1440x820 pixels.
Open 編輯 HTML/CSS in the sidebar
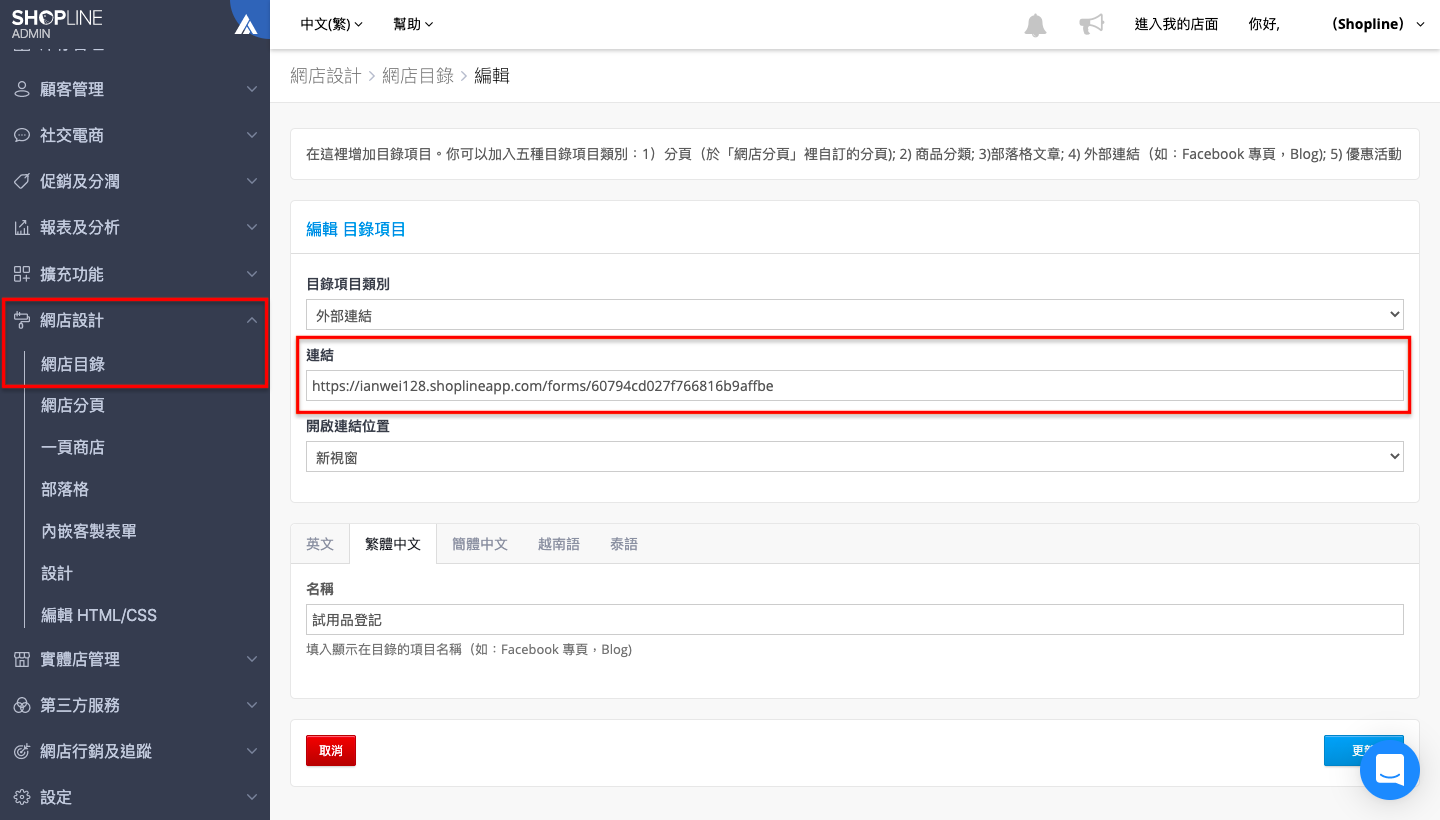99,615
